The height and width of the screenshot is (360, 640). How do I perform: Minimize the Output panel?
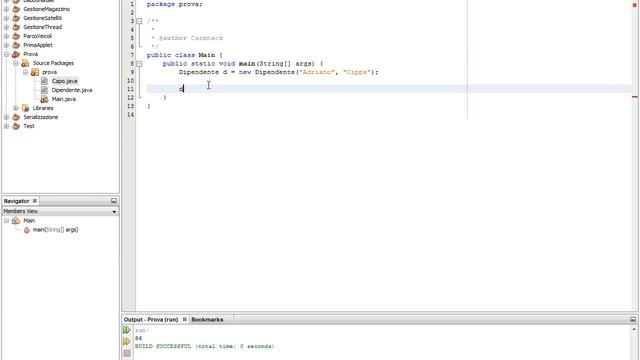click(633, 319)
